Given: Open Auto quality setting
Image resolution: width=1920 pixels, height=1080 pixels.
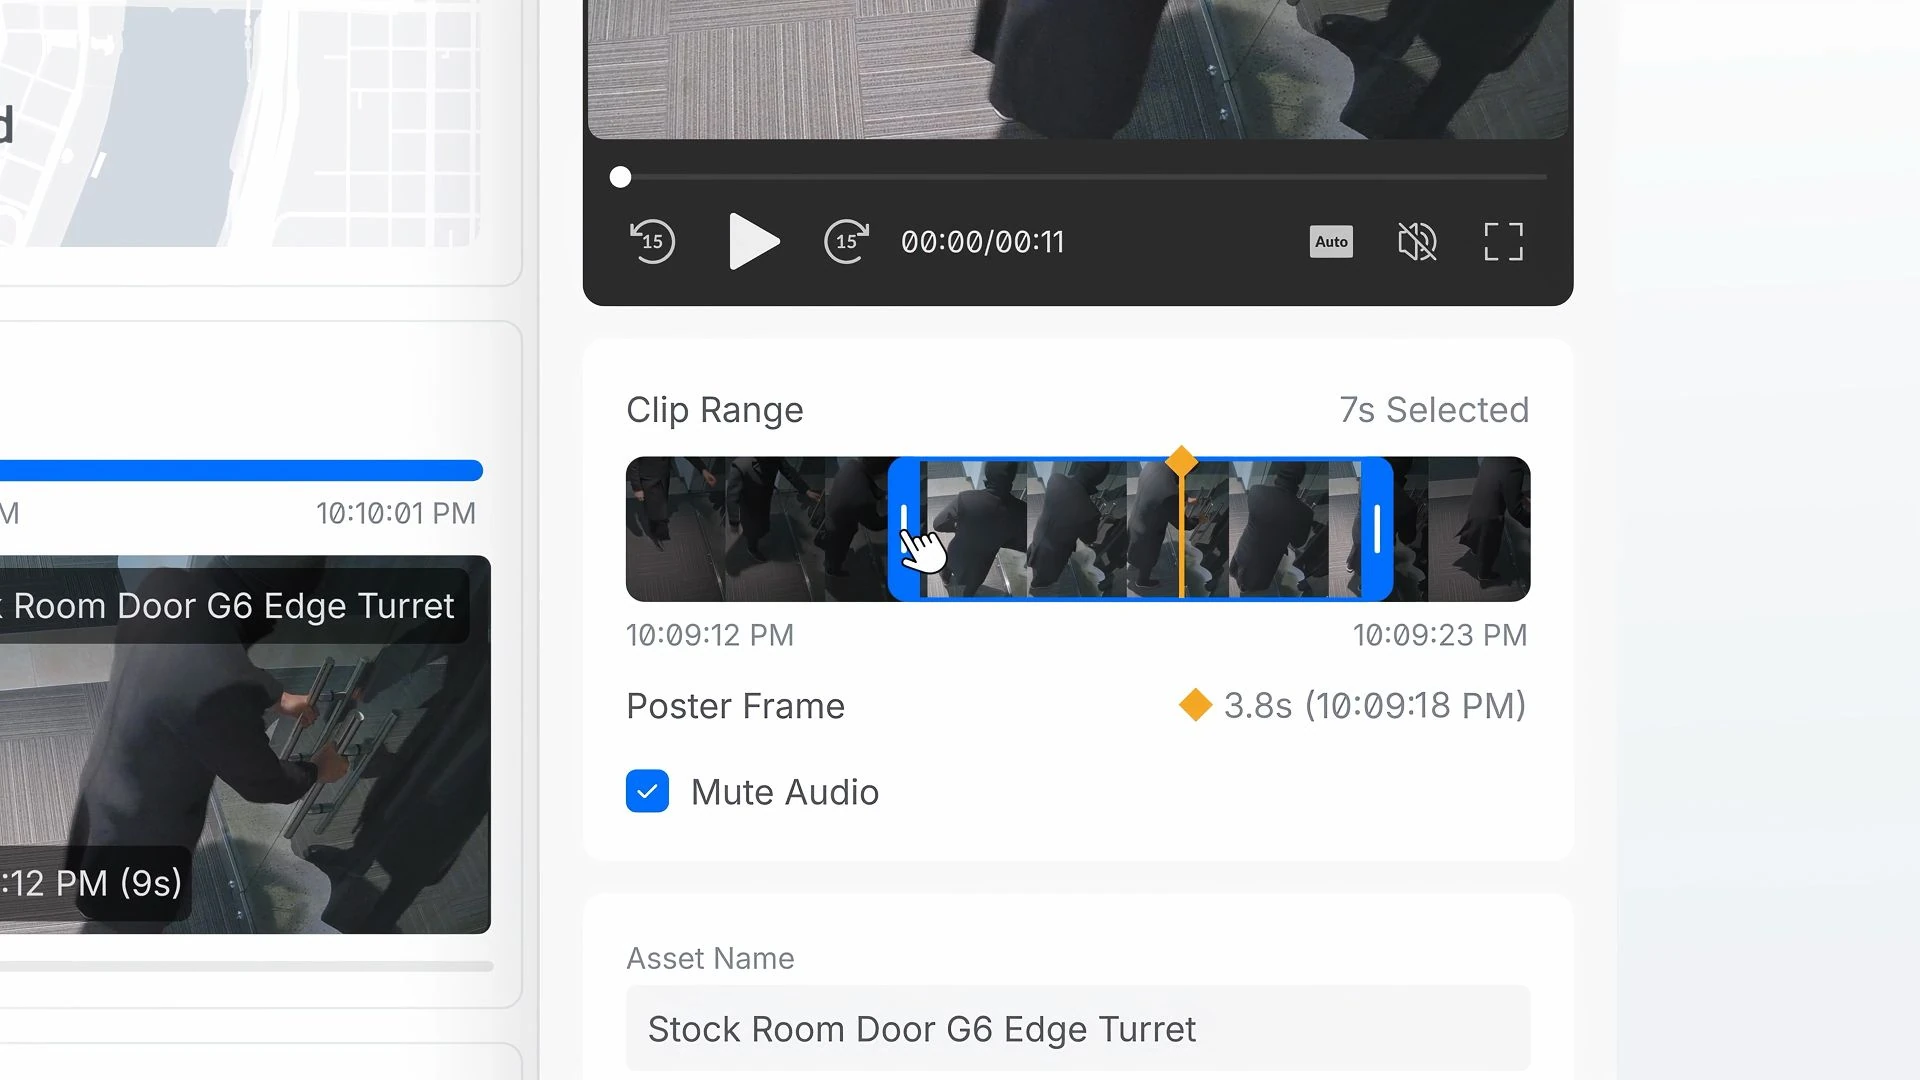Looking at the screenshot, I should [x=1331, y=241].
